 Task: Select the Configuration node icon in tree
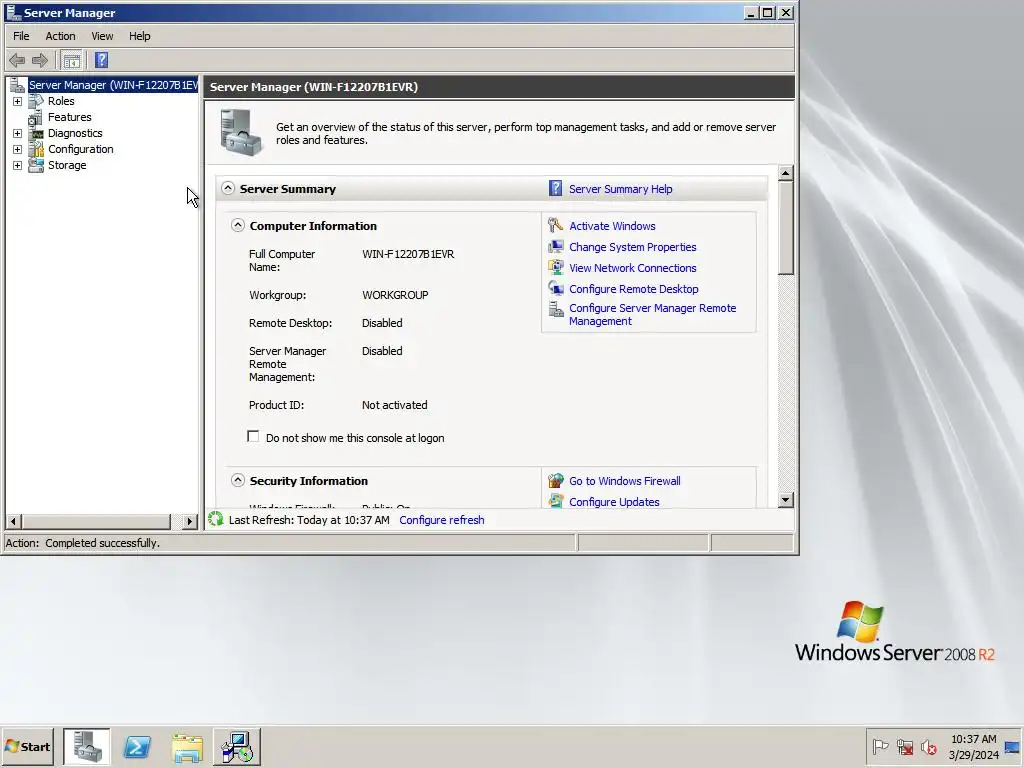coord(37,150)
